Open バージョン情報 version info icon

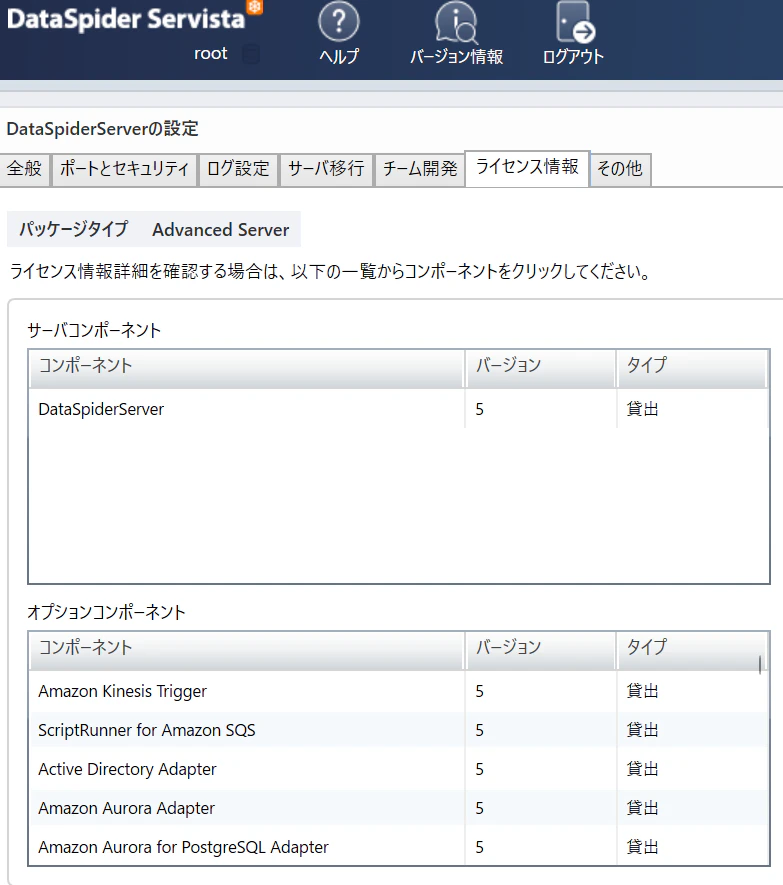click(456, 33)
